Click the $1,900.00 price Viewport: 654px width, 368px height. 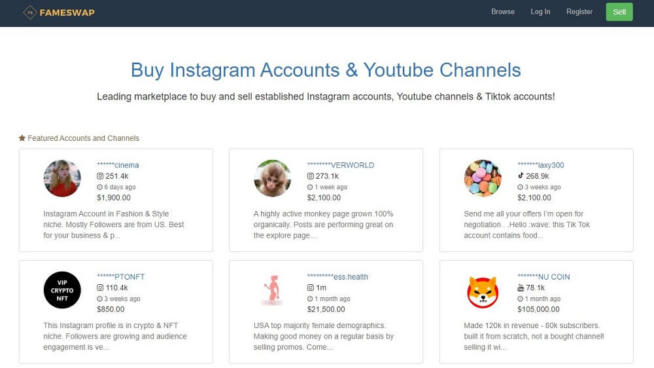(x=113, y=198)
